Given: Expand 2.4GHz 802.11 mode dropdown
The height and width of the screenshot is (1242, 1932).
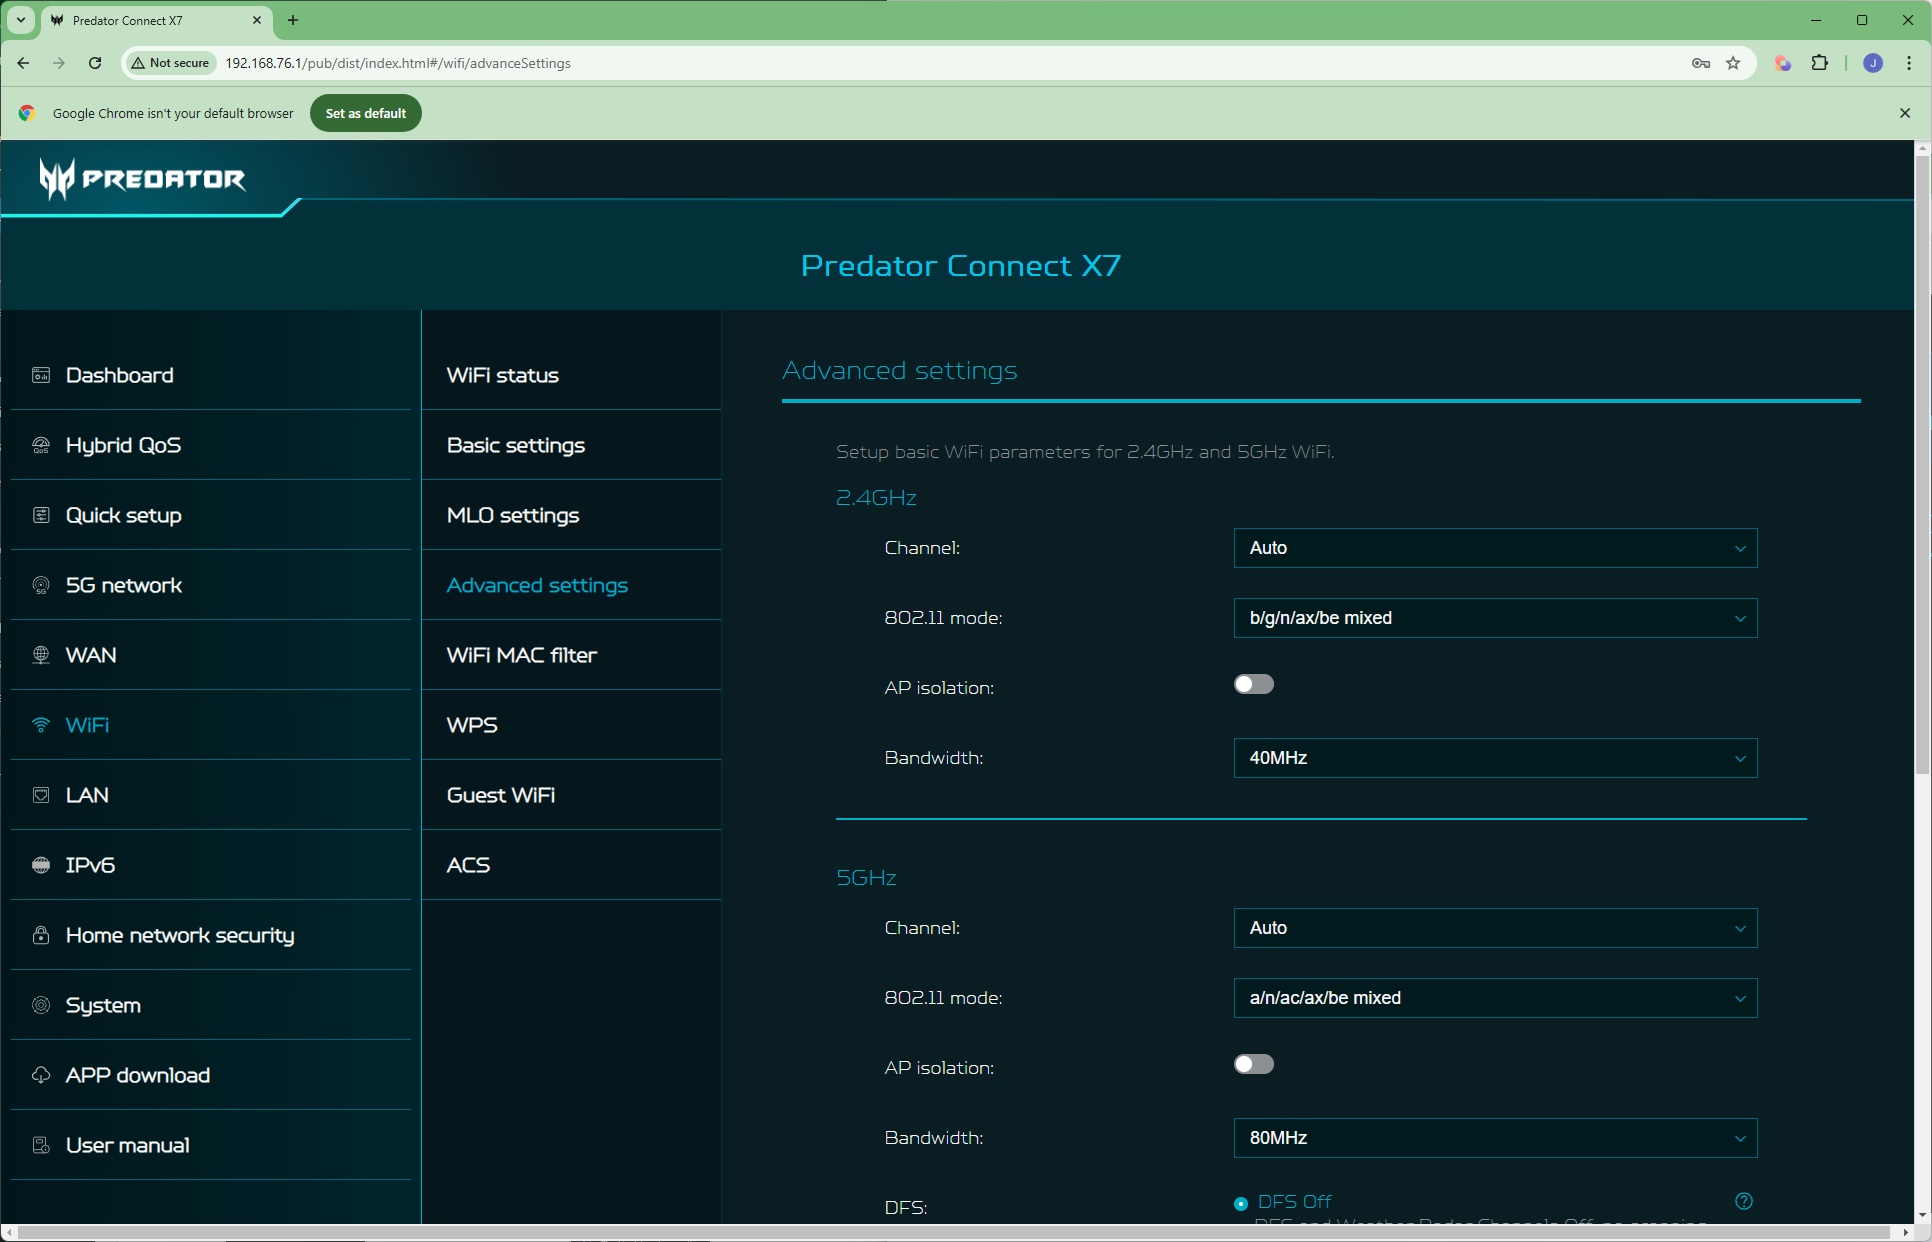Looking at the screenshot, I should (1494, 618).
